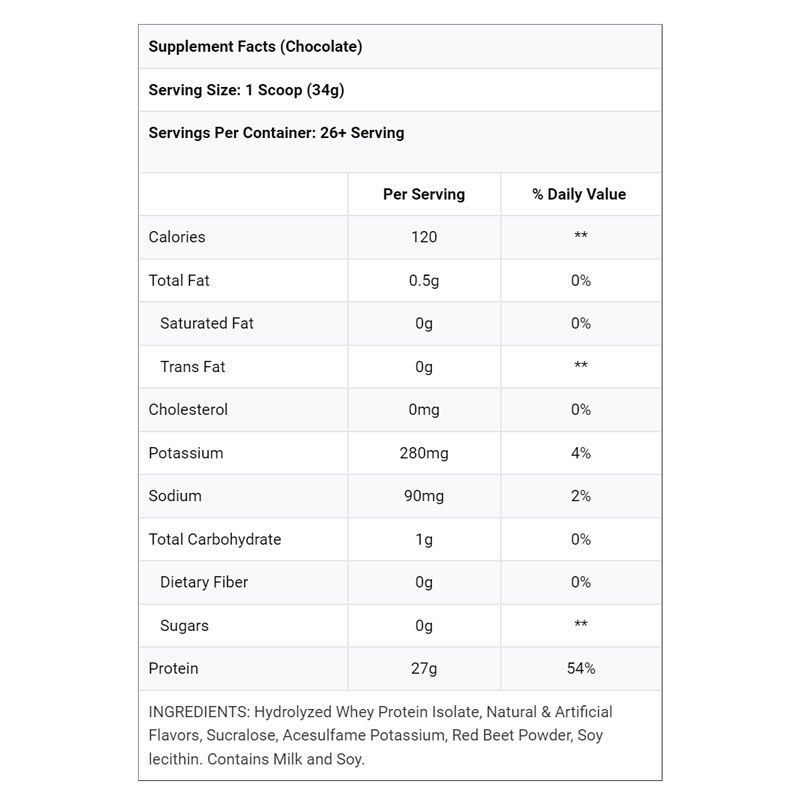Click the Sugars row label
This screenshot has width=800, height=800.
184,626
